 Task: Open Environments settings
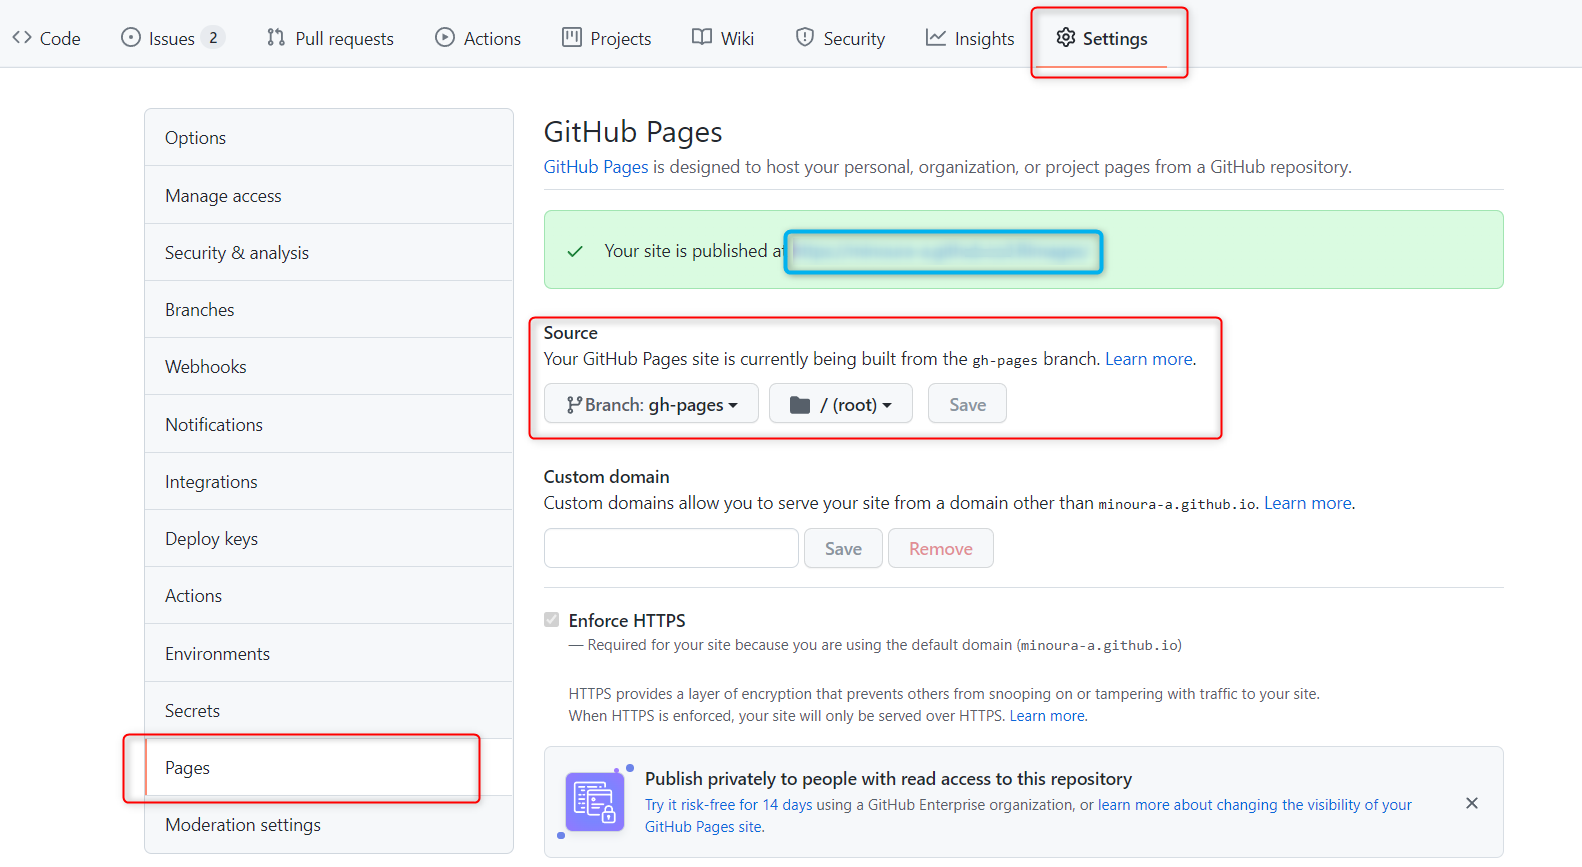(x=329, y=654)
